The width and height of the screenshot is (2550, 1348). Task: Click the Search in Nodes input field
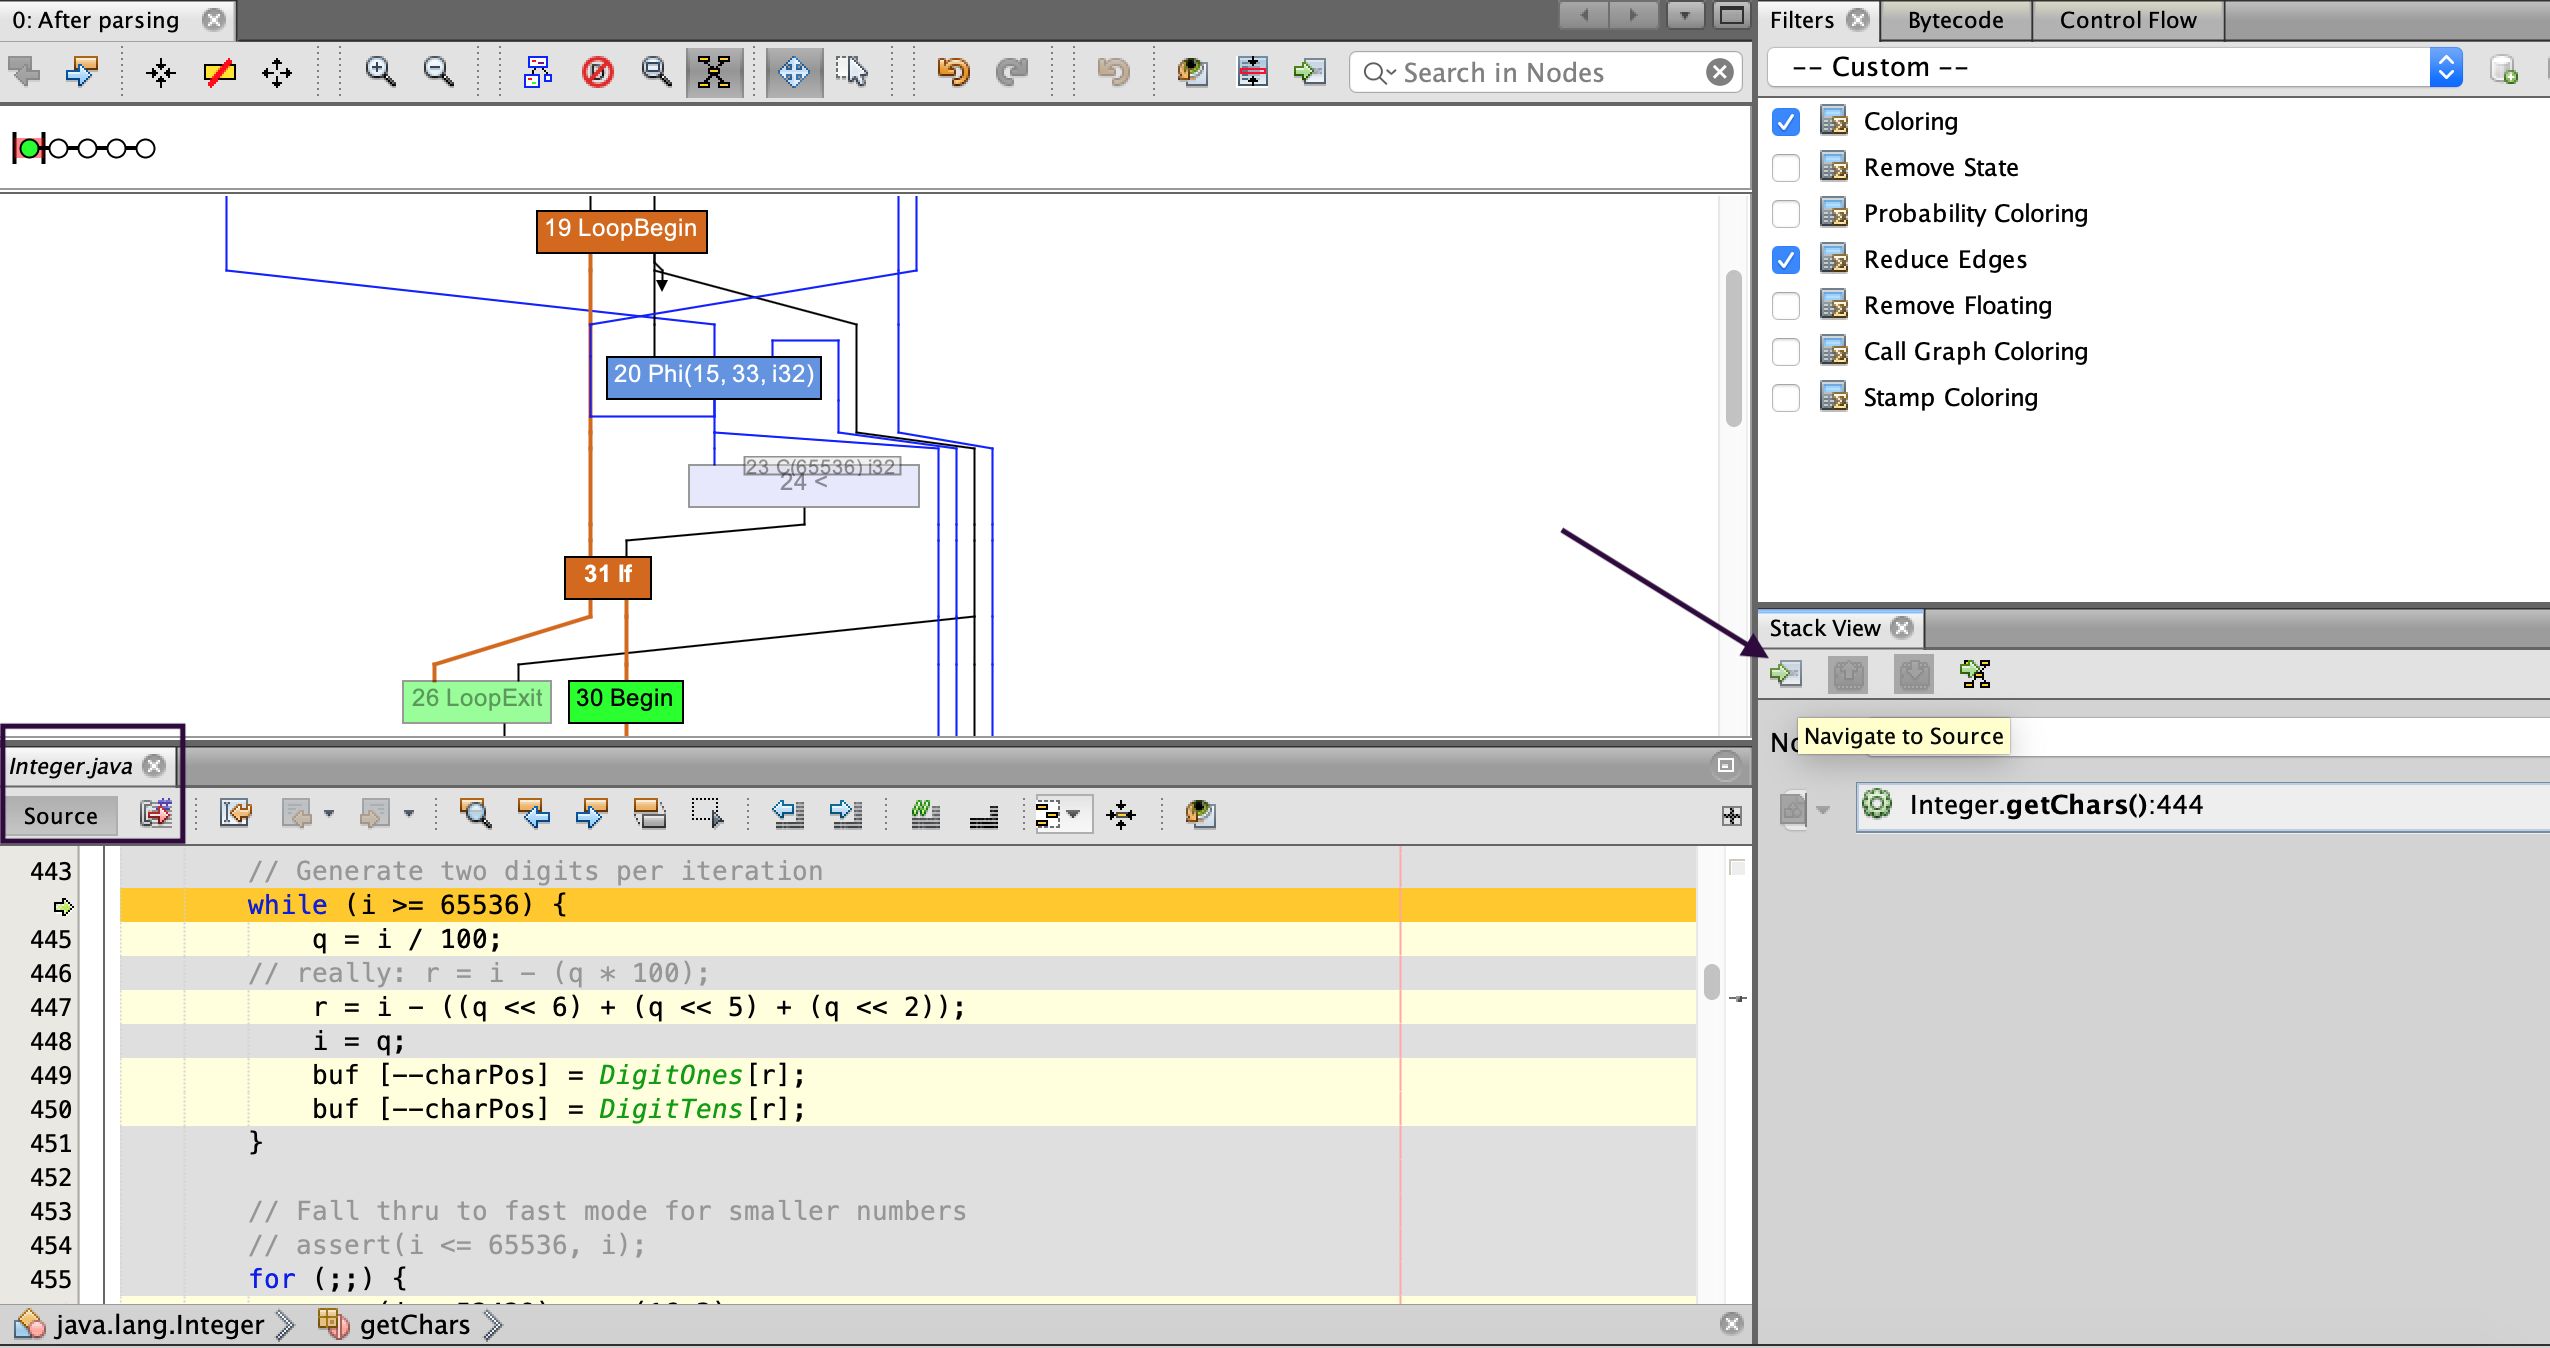[x=1546, y=72]
